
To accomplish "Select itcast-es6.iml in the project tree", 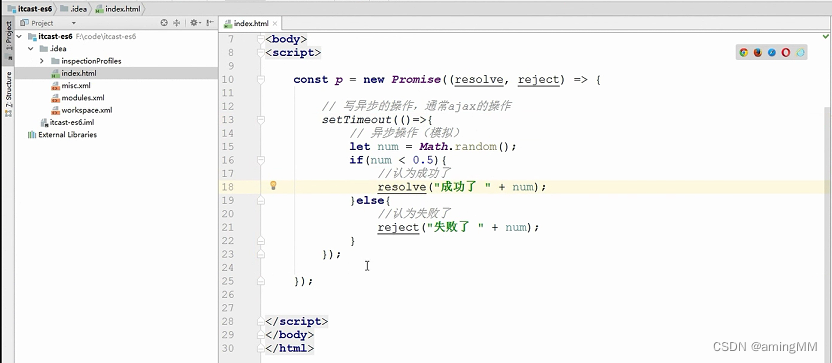I will (x=116, y=123).
